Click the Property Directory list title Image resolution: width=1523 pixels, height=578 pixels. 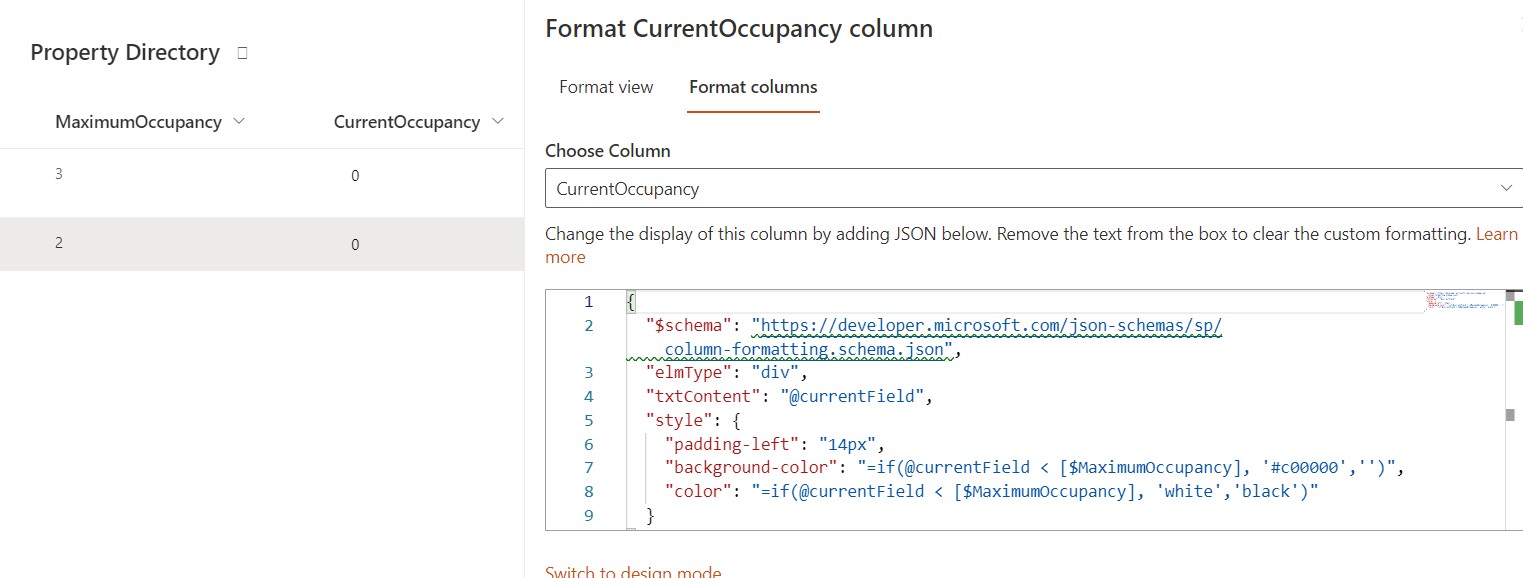[125, 53]
